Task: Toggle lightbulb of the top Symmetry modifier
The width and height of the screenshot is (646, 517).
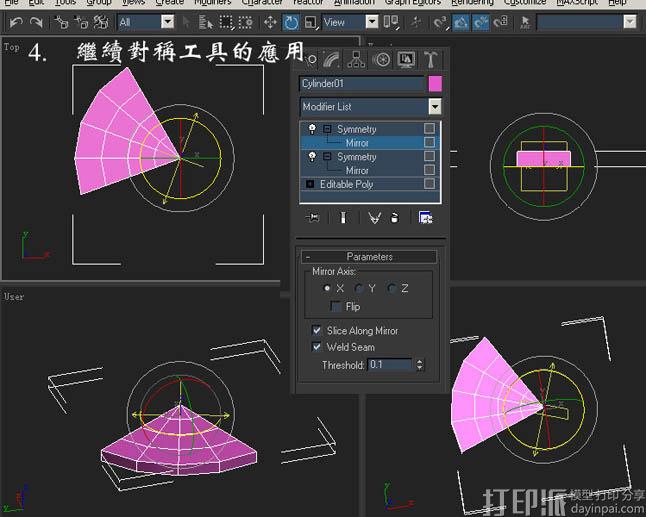Action: tap(310, 129)
